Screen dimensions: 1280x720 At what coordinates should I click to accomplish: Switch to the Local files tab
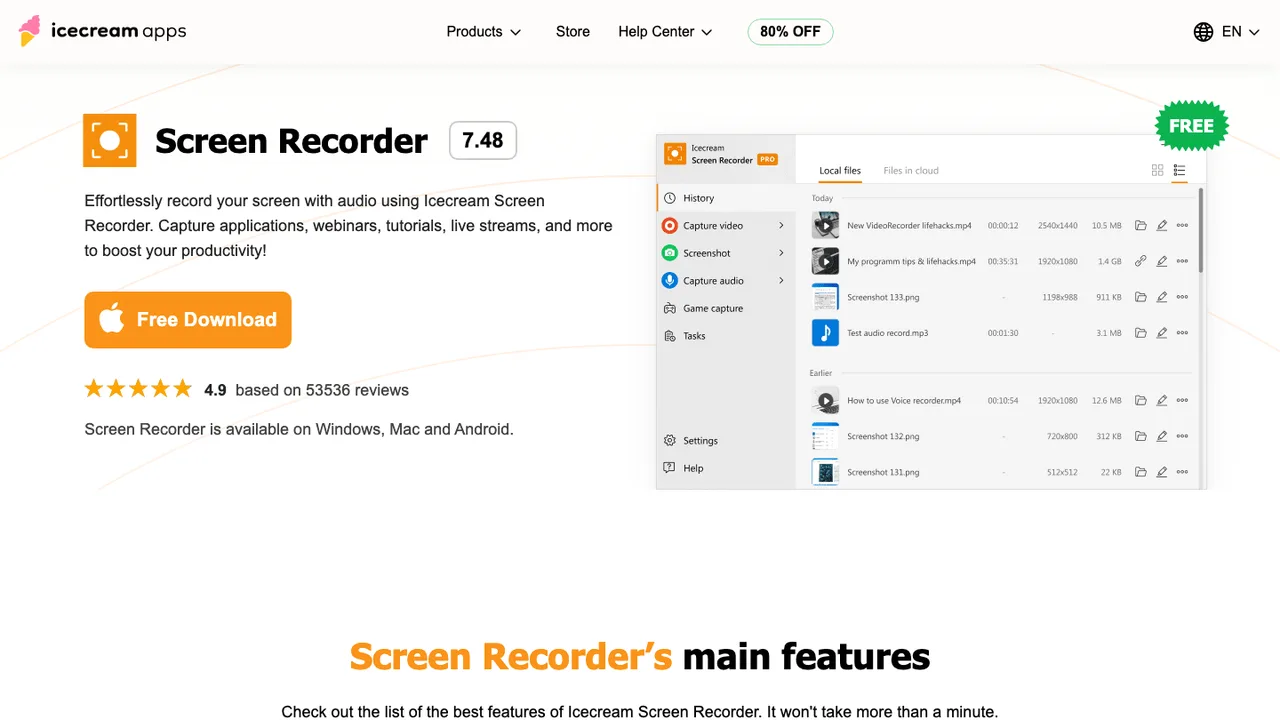(x=840, y=171)
